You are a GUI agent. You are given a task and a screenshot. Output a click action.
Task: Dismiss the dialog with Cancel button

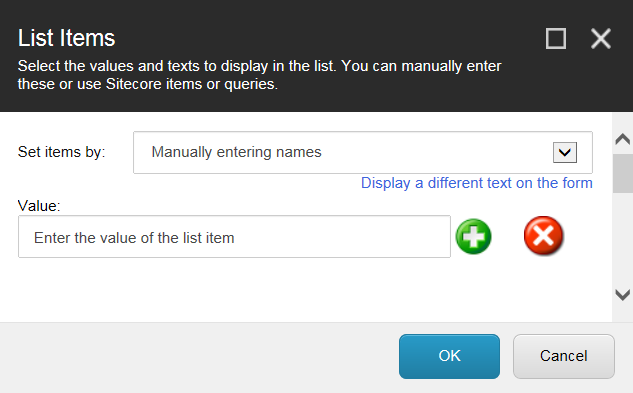564,356
